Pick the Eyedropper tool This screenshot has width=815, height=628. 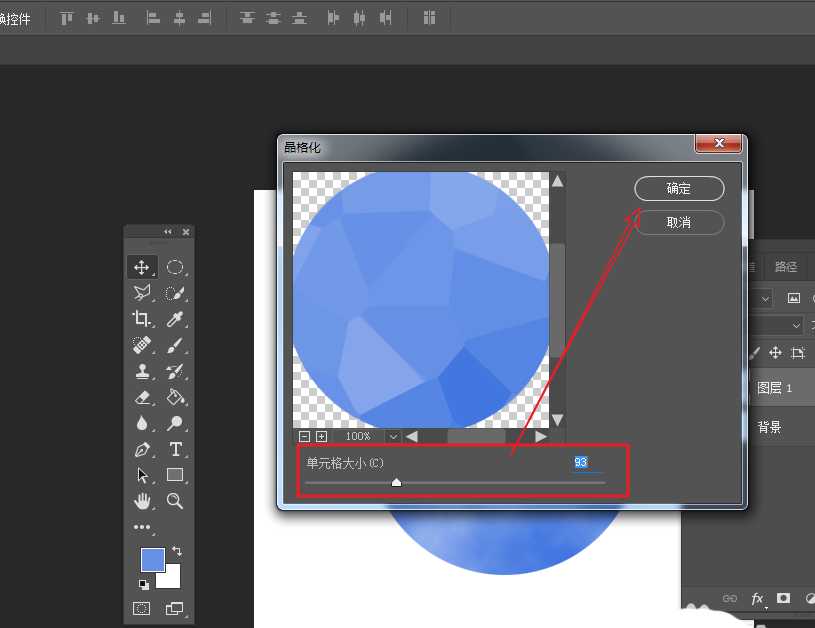coord(175,319)
